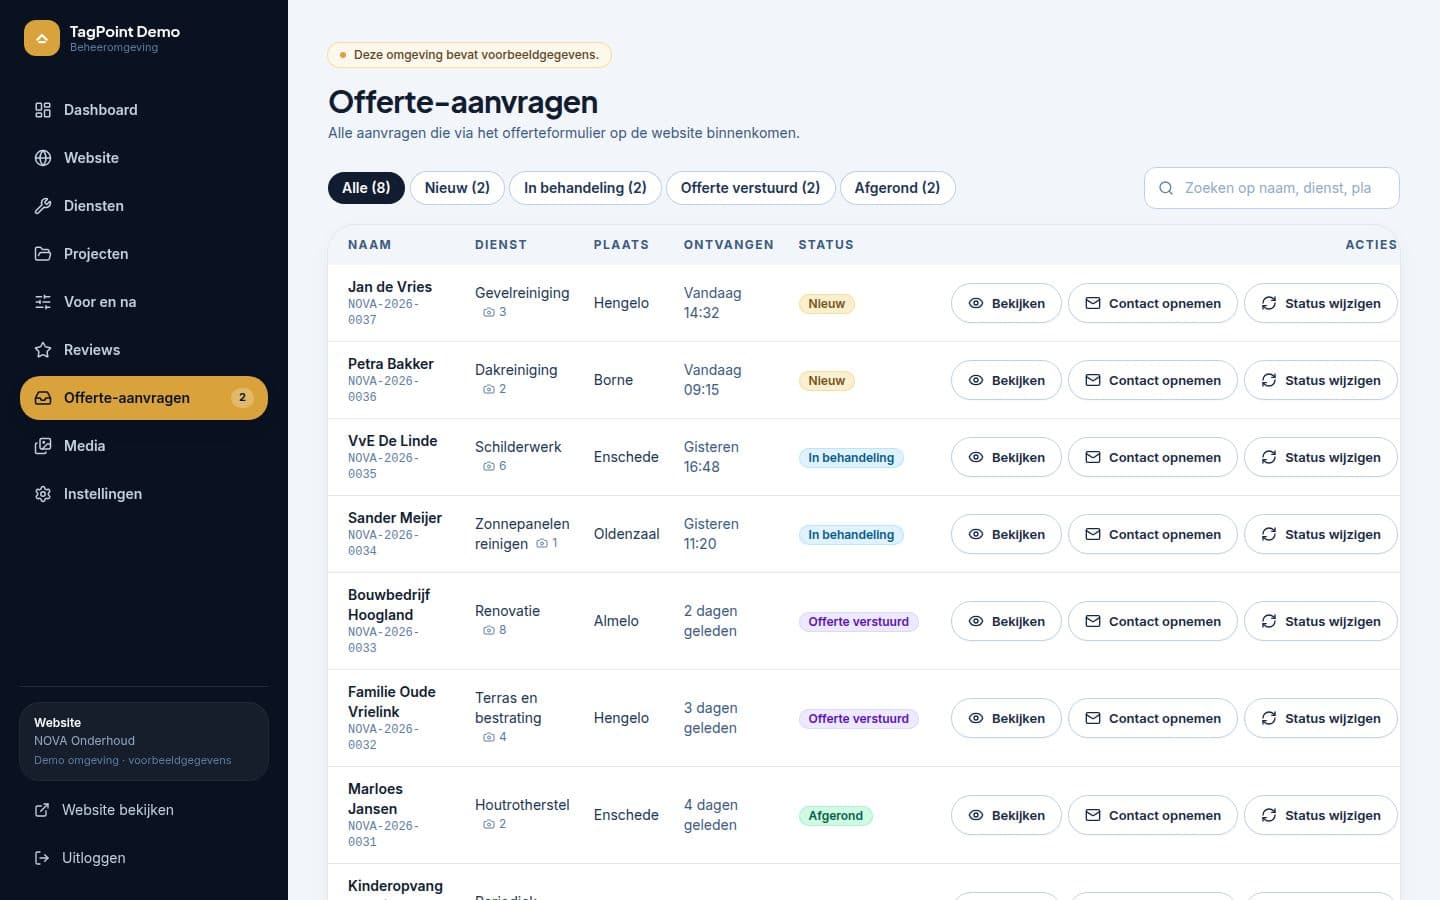Click the TagPoint Demo logo icon
Viewport: 1440px width, 900px height.
coord(42,38)
